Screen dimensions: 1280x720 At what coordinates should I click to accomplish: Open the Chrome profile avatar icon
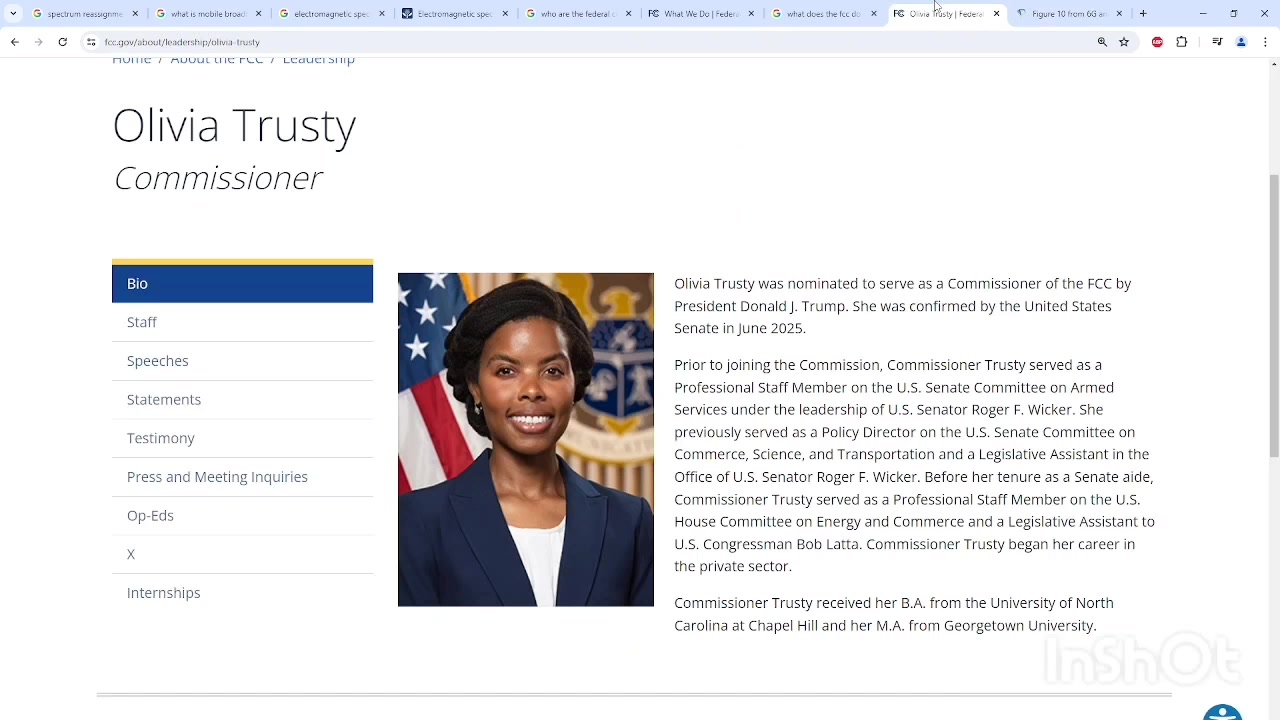(1241, 42)
